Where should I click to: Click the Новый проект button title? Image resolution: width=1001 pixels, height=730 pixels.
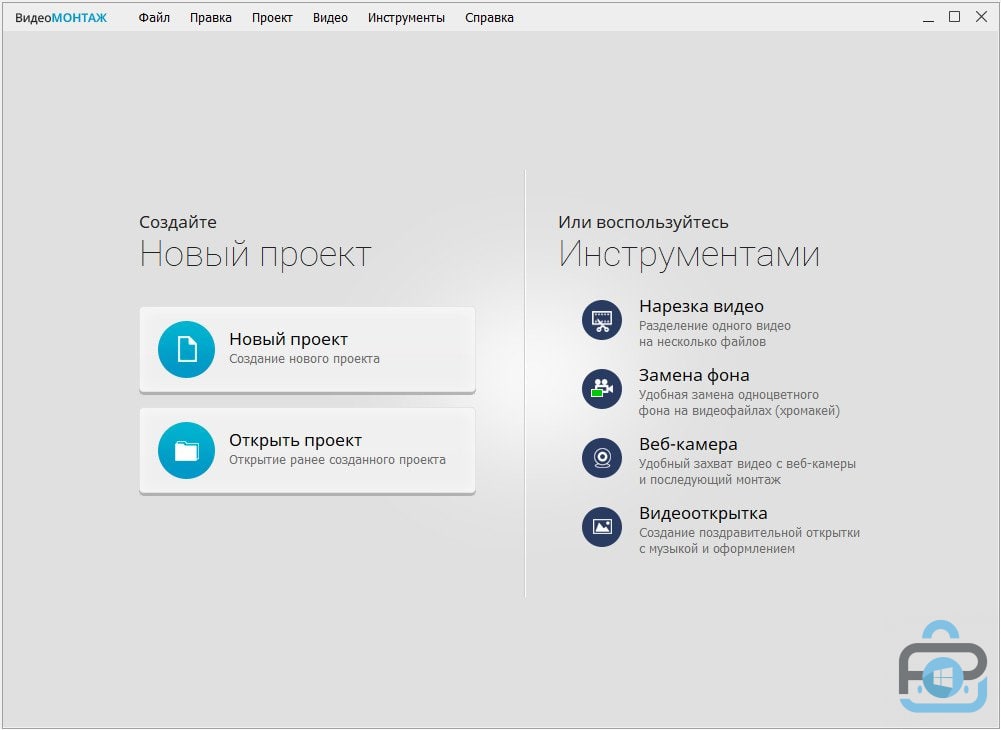(289, 339)
